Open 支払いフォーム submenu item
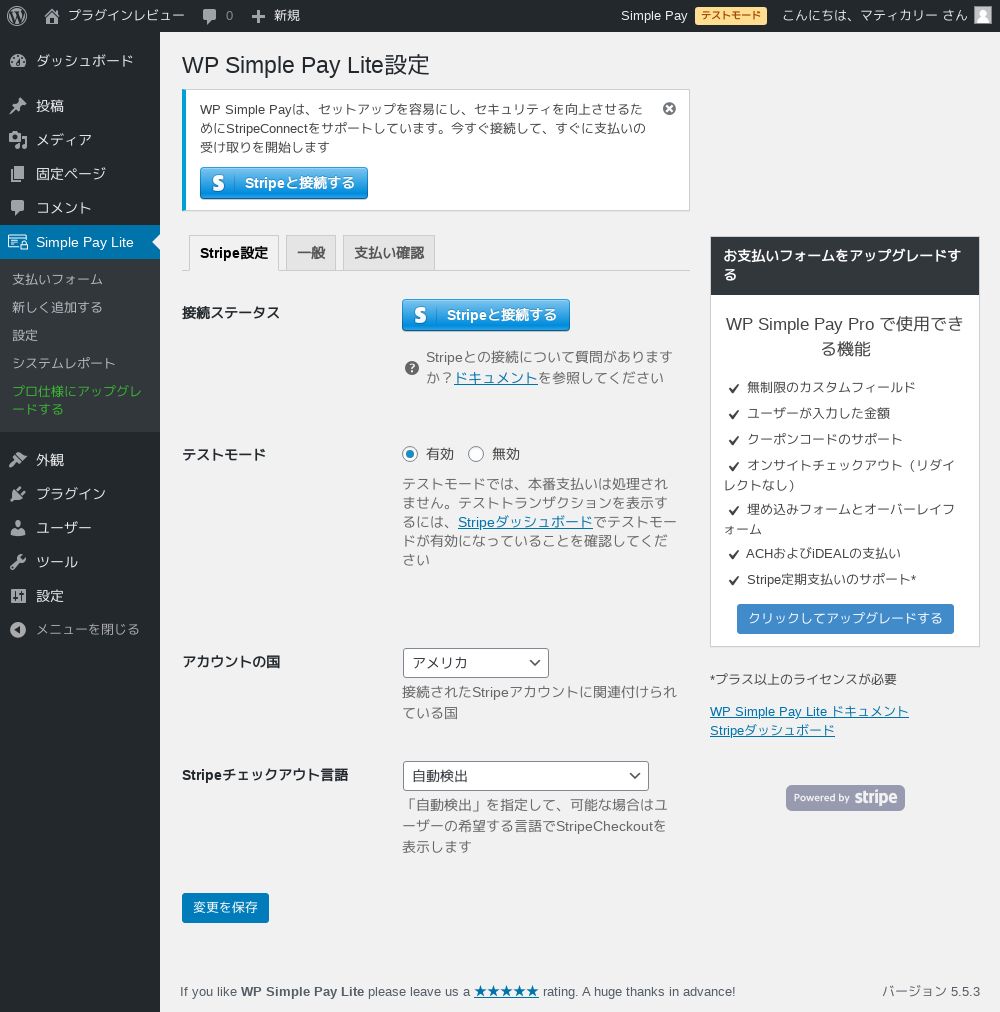The height and width of the screenshot is (1012, 1000). [57, 279]
